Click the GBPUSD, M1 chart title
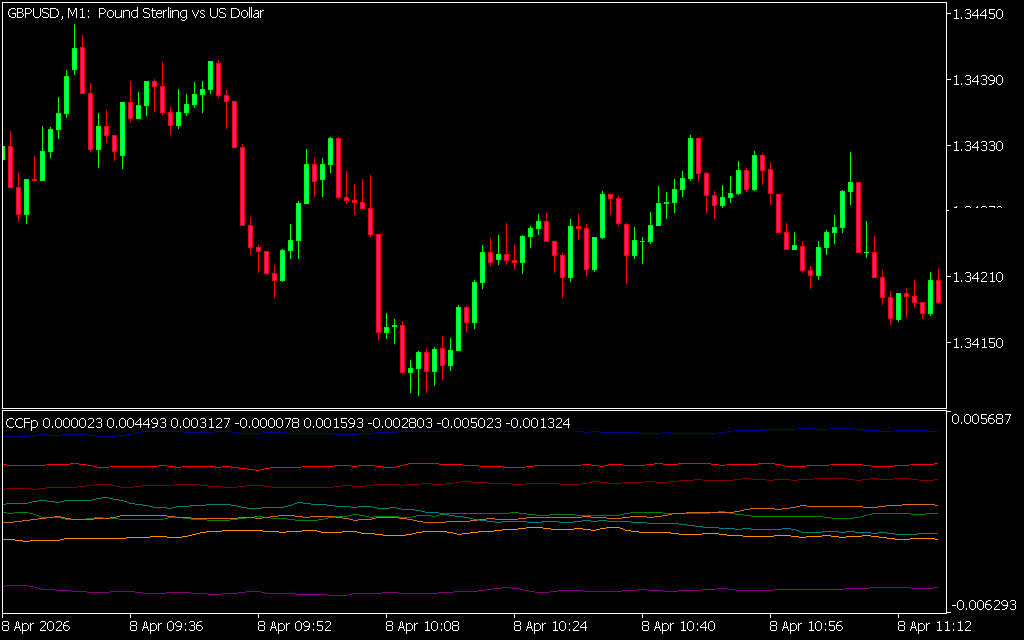Screen dimensions: 1024x640 (x=135, y=14)
